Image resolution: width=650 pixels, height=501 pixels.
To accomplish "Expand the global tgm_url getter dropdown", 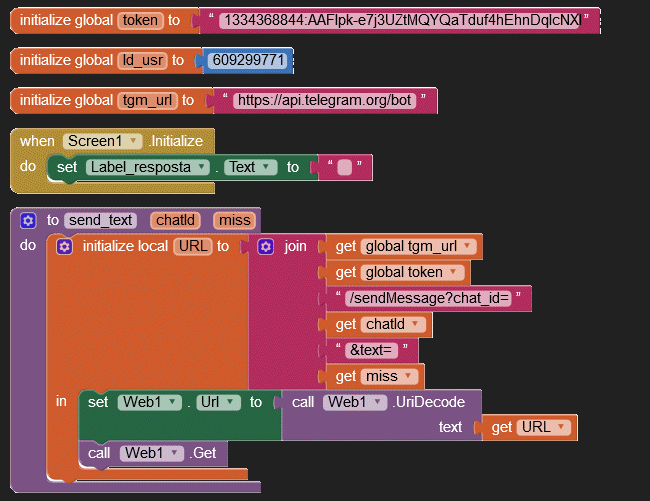I will click(466, 246).
